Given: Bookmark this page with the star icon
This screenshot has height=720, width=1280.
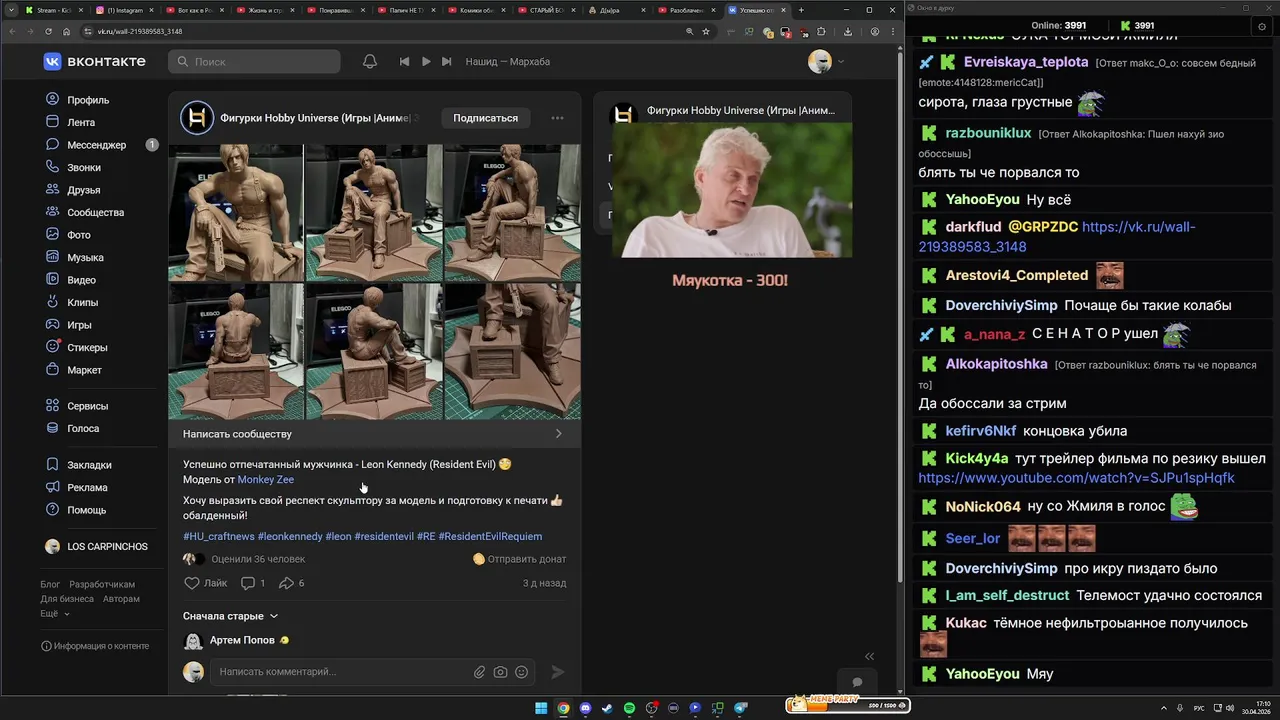Looking at the screenshot, I should click(x=706, y=31).
